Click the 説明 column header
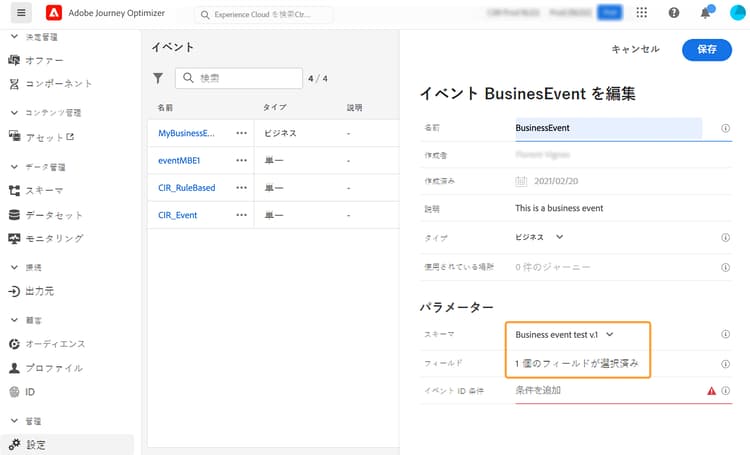The height and width of the screenshot is (455, 750). [354, 108]
